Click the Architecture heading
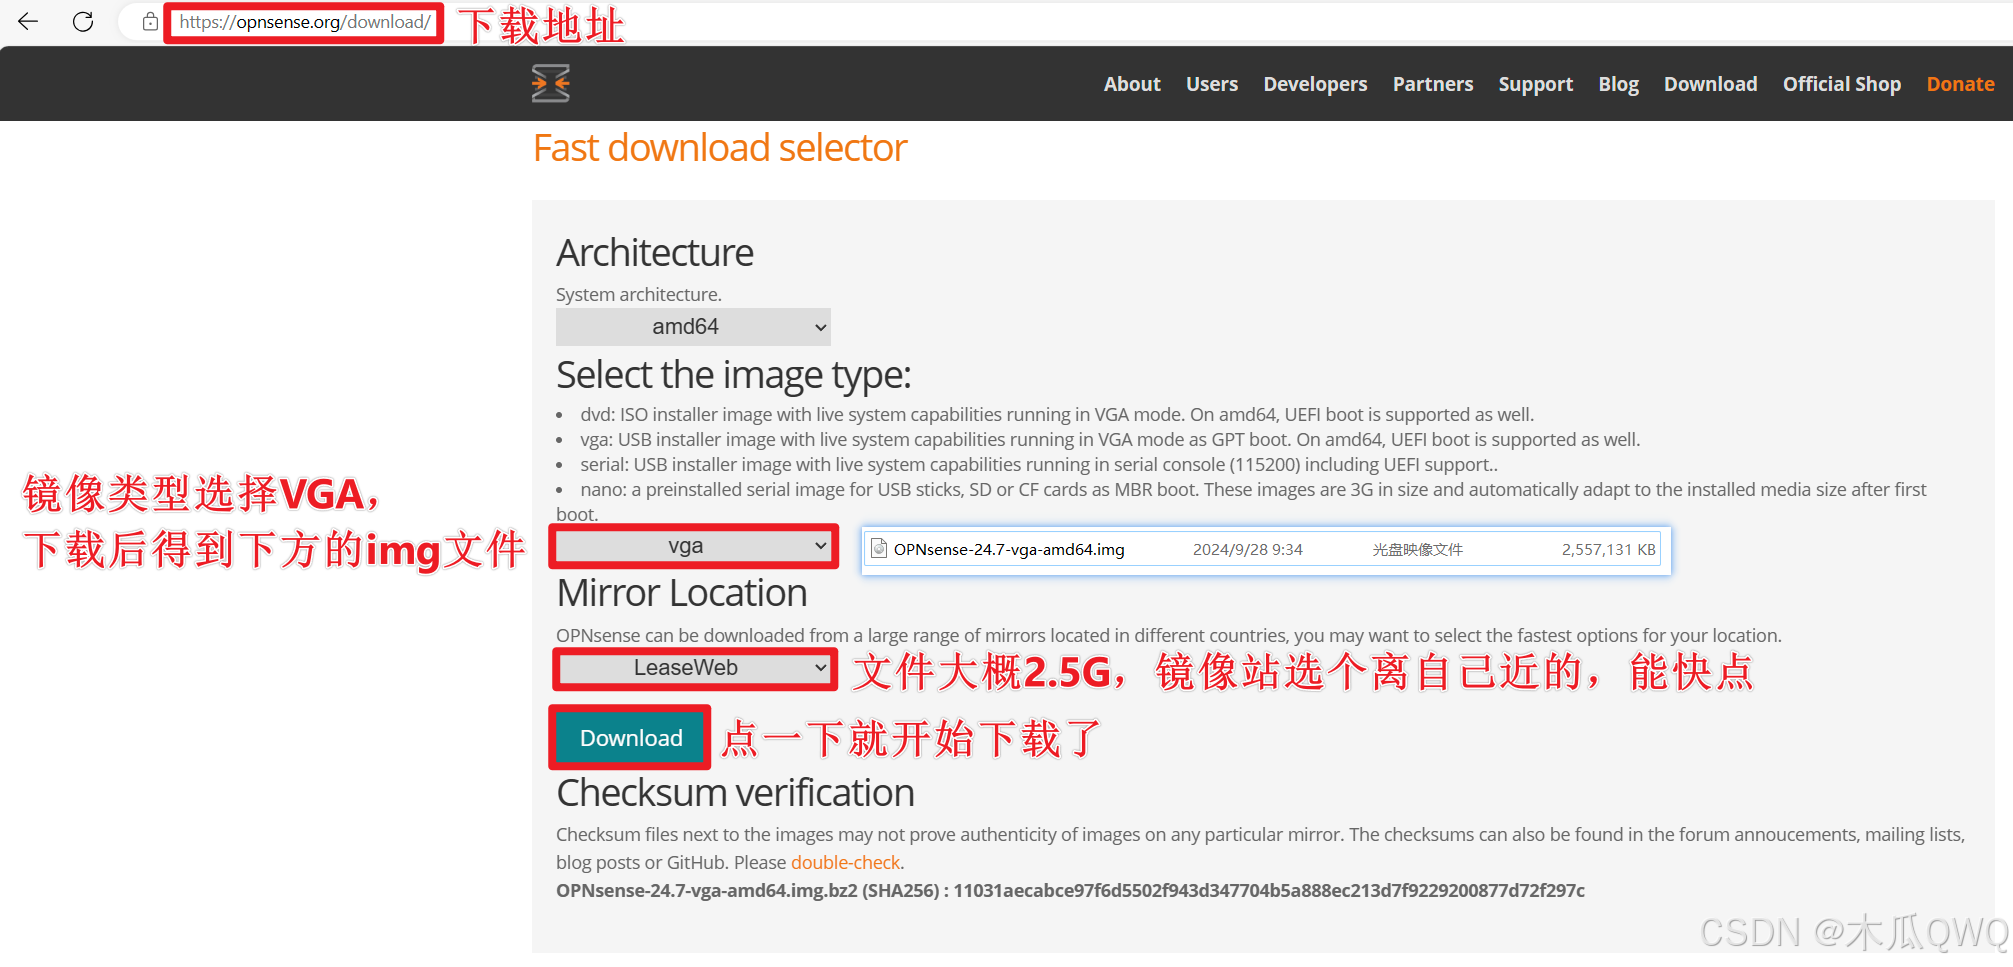Screen dimensions: 2013x967 click(x=655, y=253)
